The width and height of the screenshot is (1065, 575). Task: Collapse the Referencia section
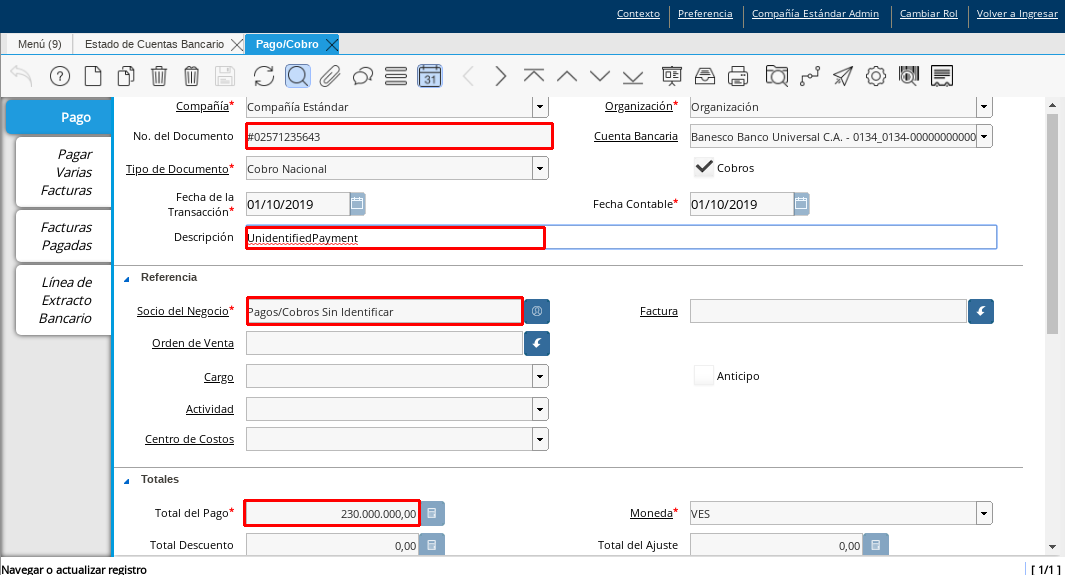click(127, 277)
